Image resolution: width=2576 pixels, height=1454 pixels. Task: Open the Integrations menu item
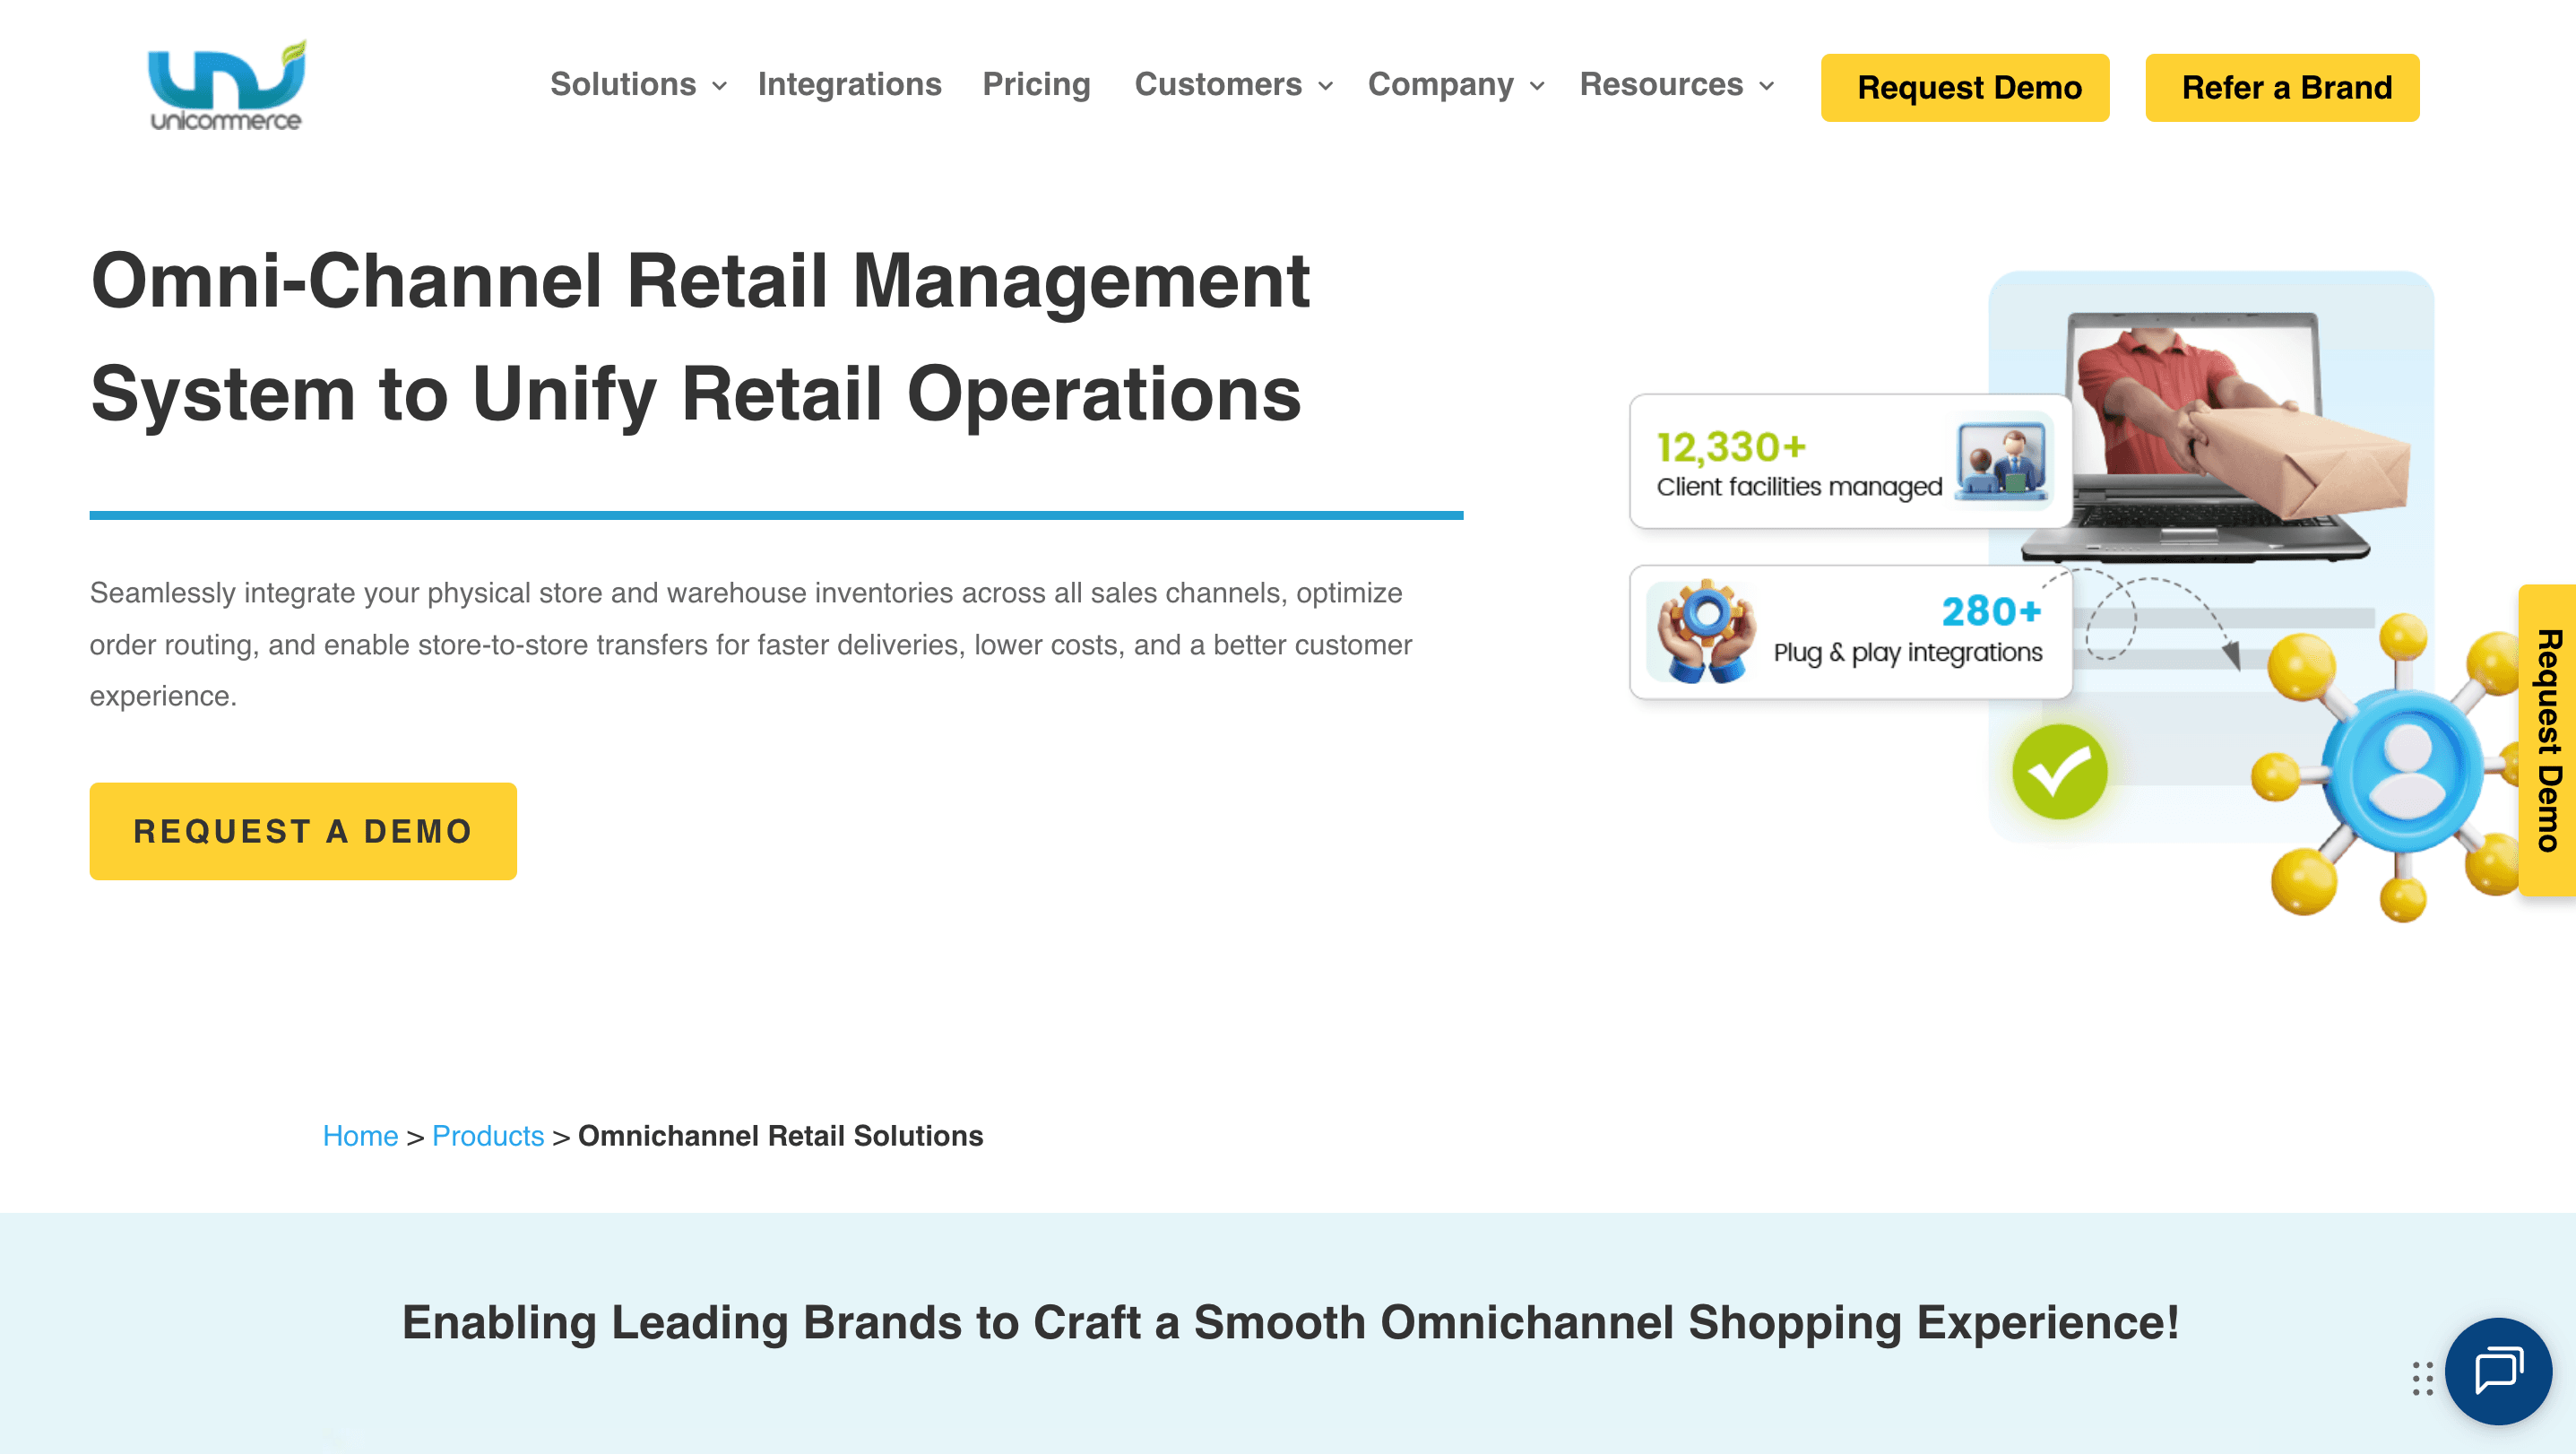(x=849, y=85)
